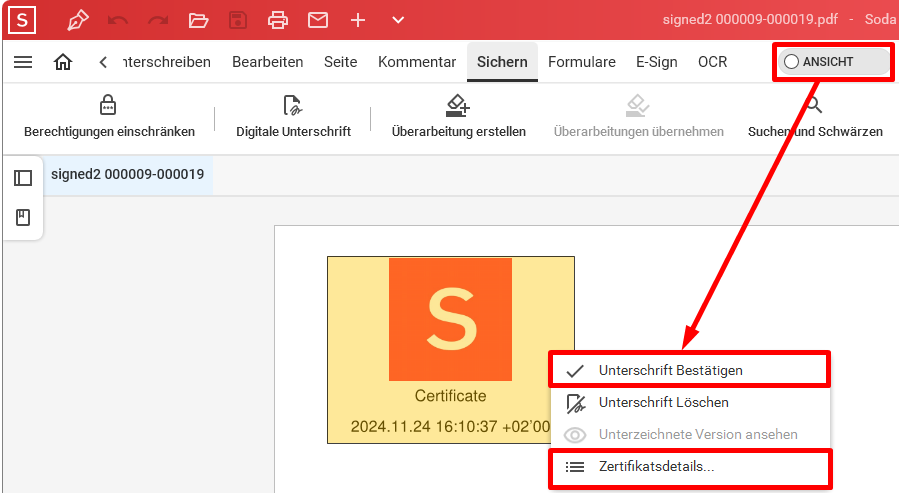Send the document by email

click(318, 21)
